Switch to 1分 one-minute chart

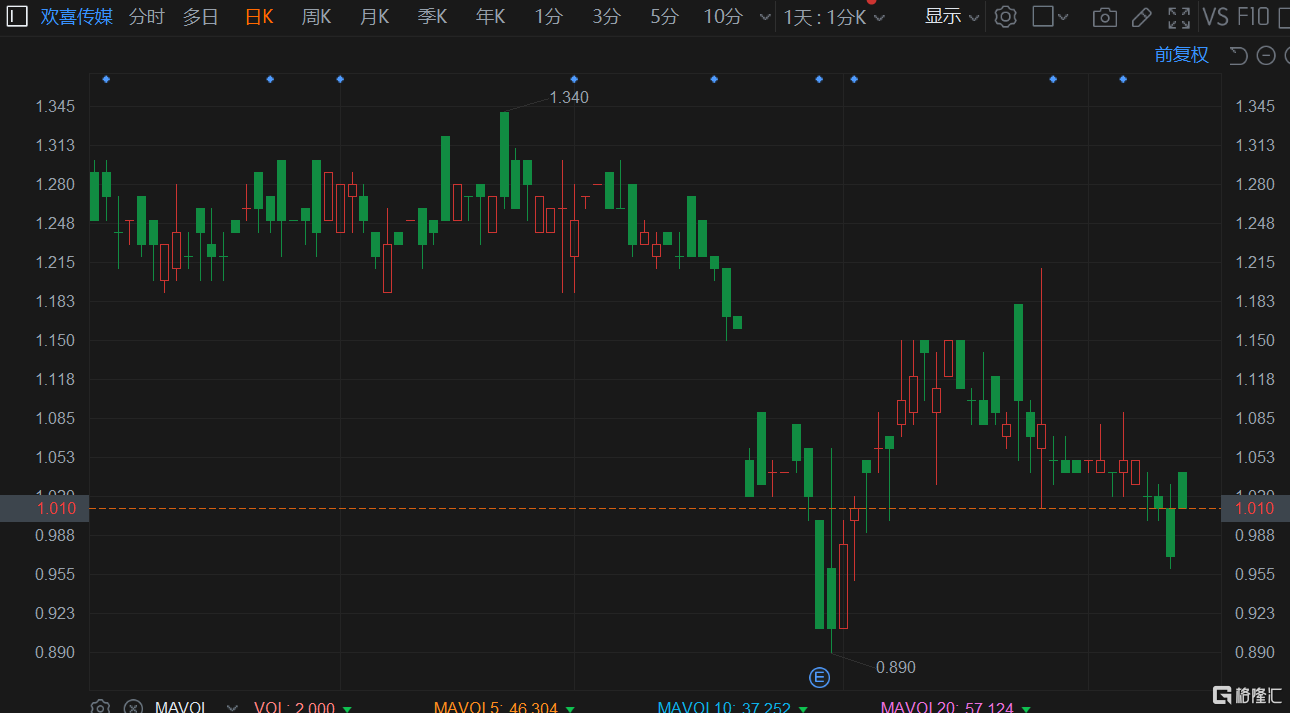pyautogui.click(x=548, y=16)
